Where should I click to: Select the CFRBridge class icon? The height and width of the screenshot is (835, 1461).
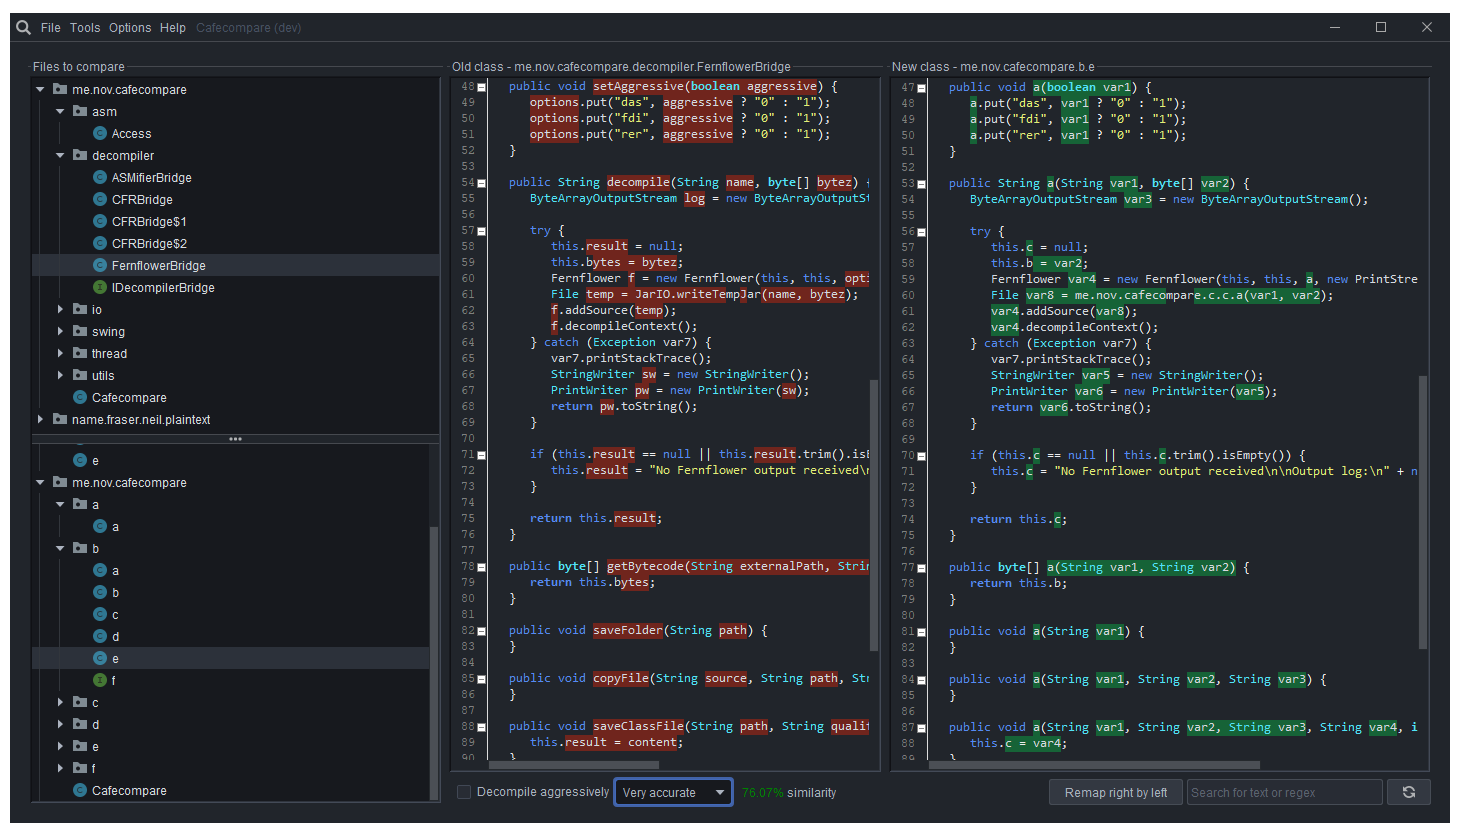(x=99, y=199)
